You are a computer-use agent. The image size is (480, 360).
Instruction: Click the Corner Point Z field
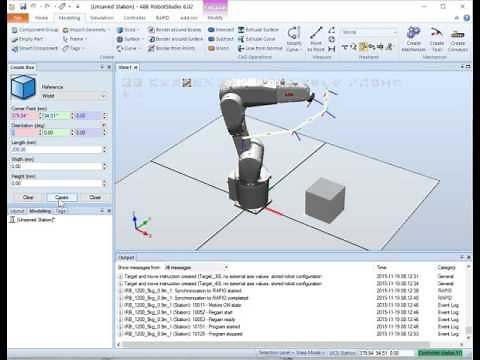pos(89,116)
